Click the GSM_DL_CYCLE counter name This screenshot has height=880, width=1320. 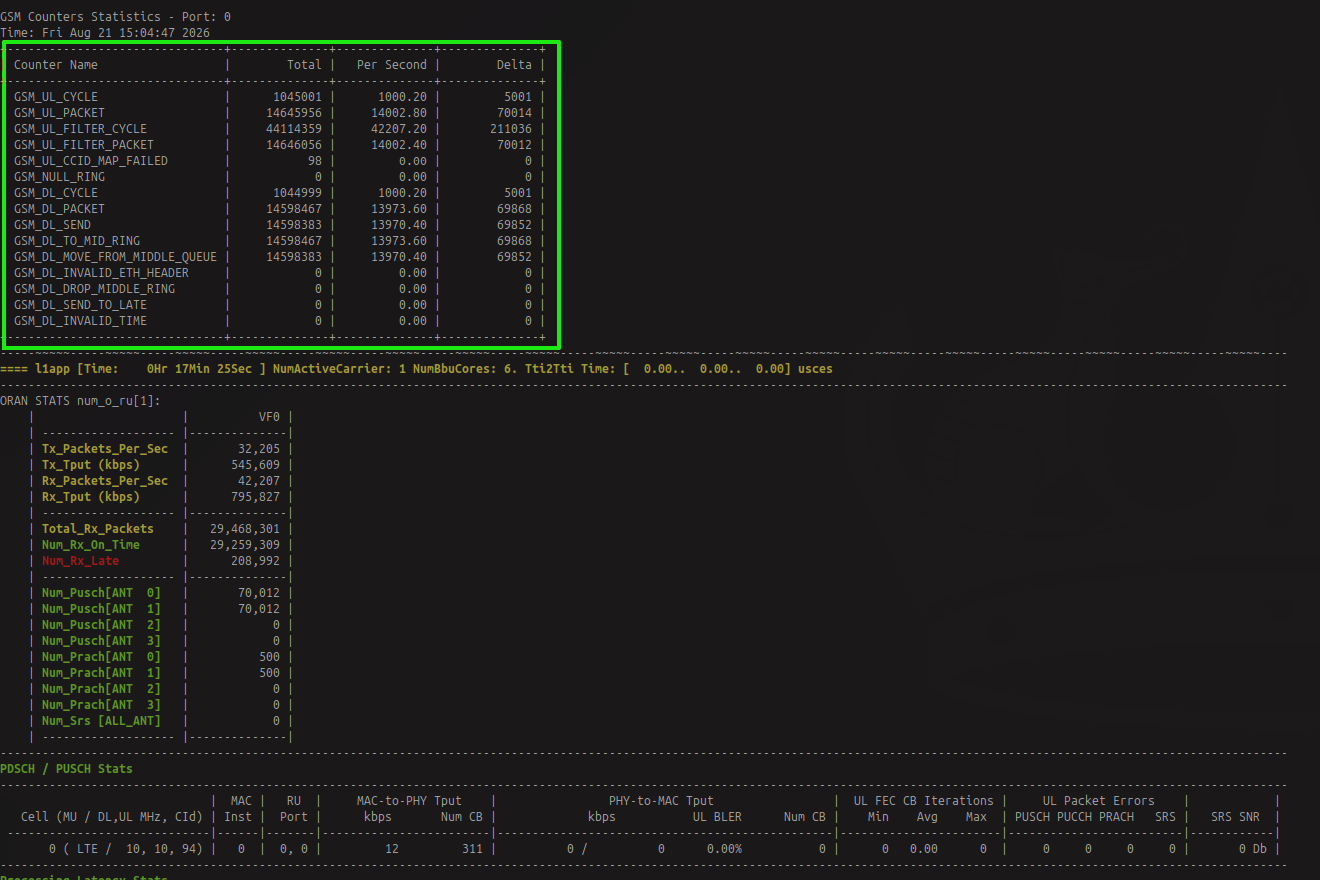coord(56,193)
